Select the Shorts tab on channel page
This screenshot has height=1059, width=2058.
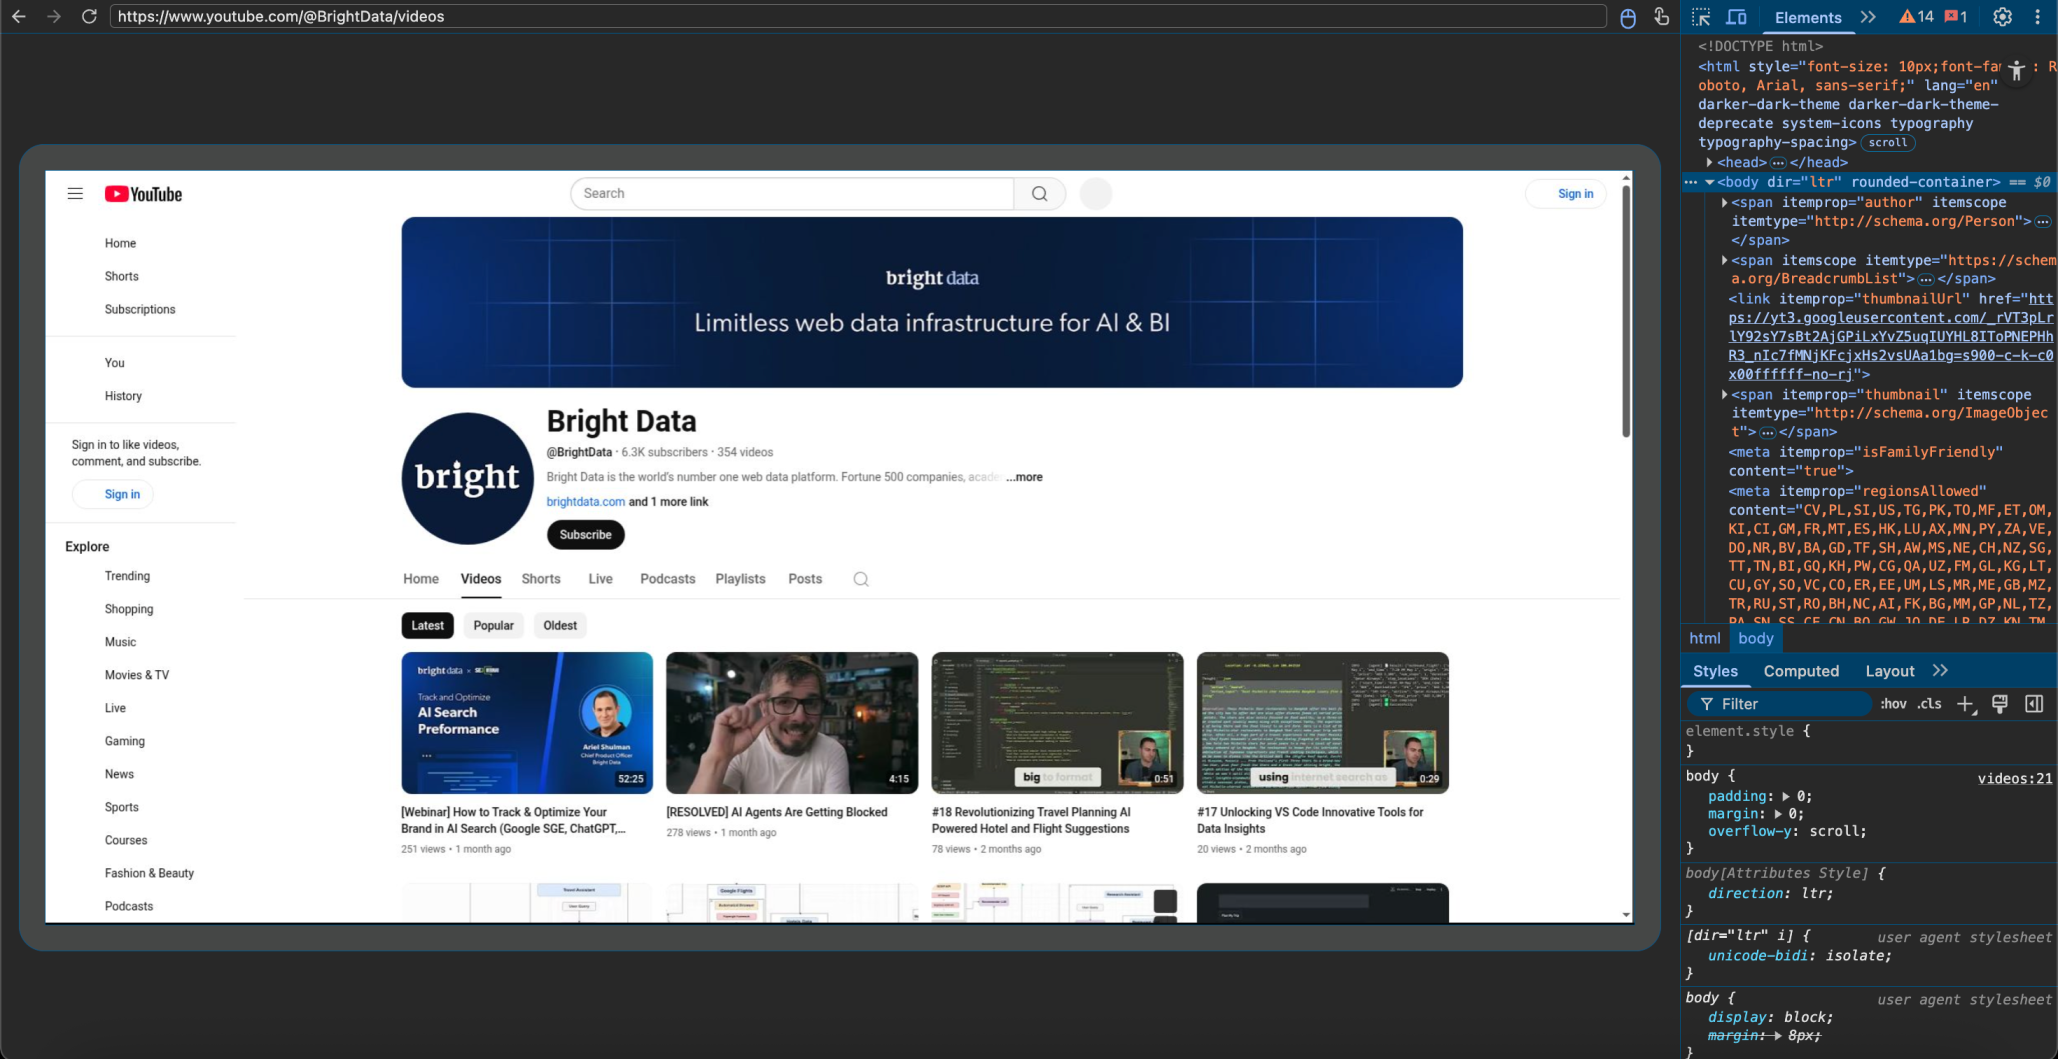[540, 579]
